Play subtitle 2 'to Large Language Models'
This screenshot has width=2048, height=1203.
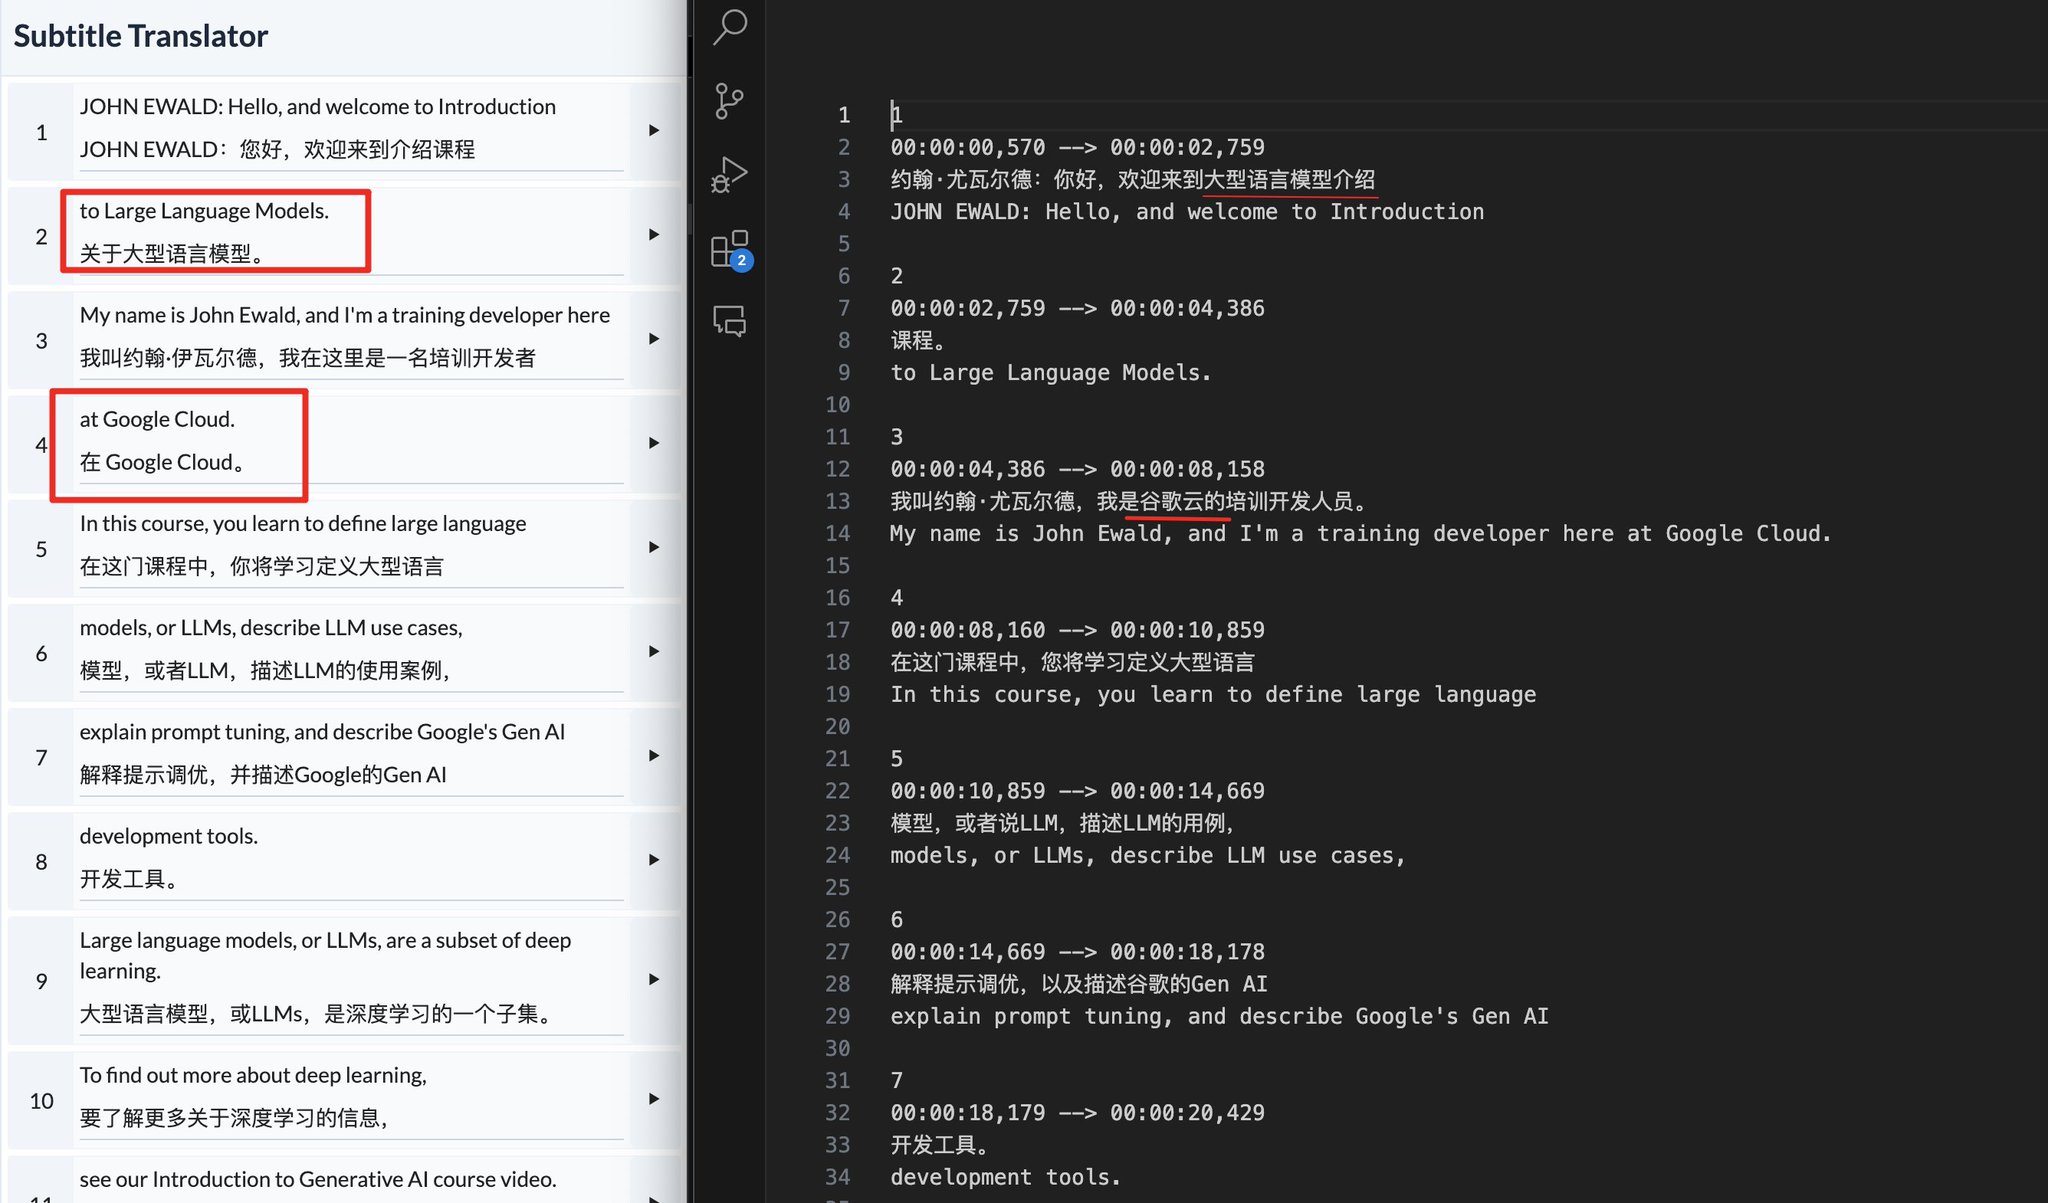654,235
